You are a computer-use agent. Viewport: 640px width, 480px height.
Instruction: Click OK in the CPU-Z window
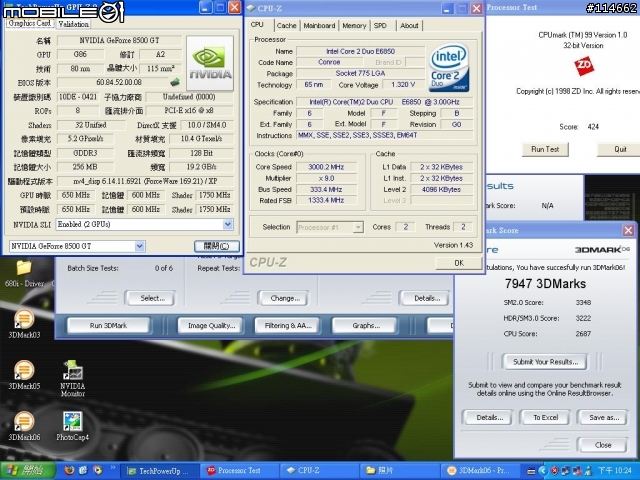click(x=459, y=263)
